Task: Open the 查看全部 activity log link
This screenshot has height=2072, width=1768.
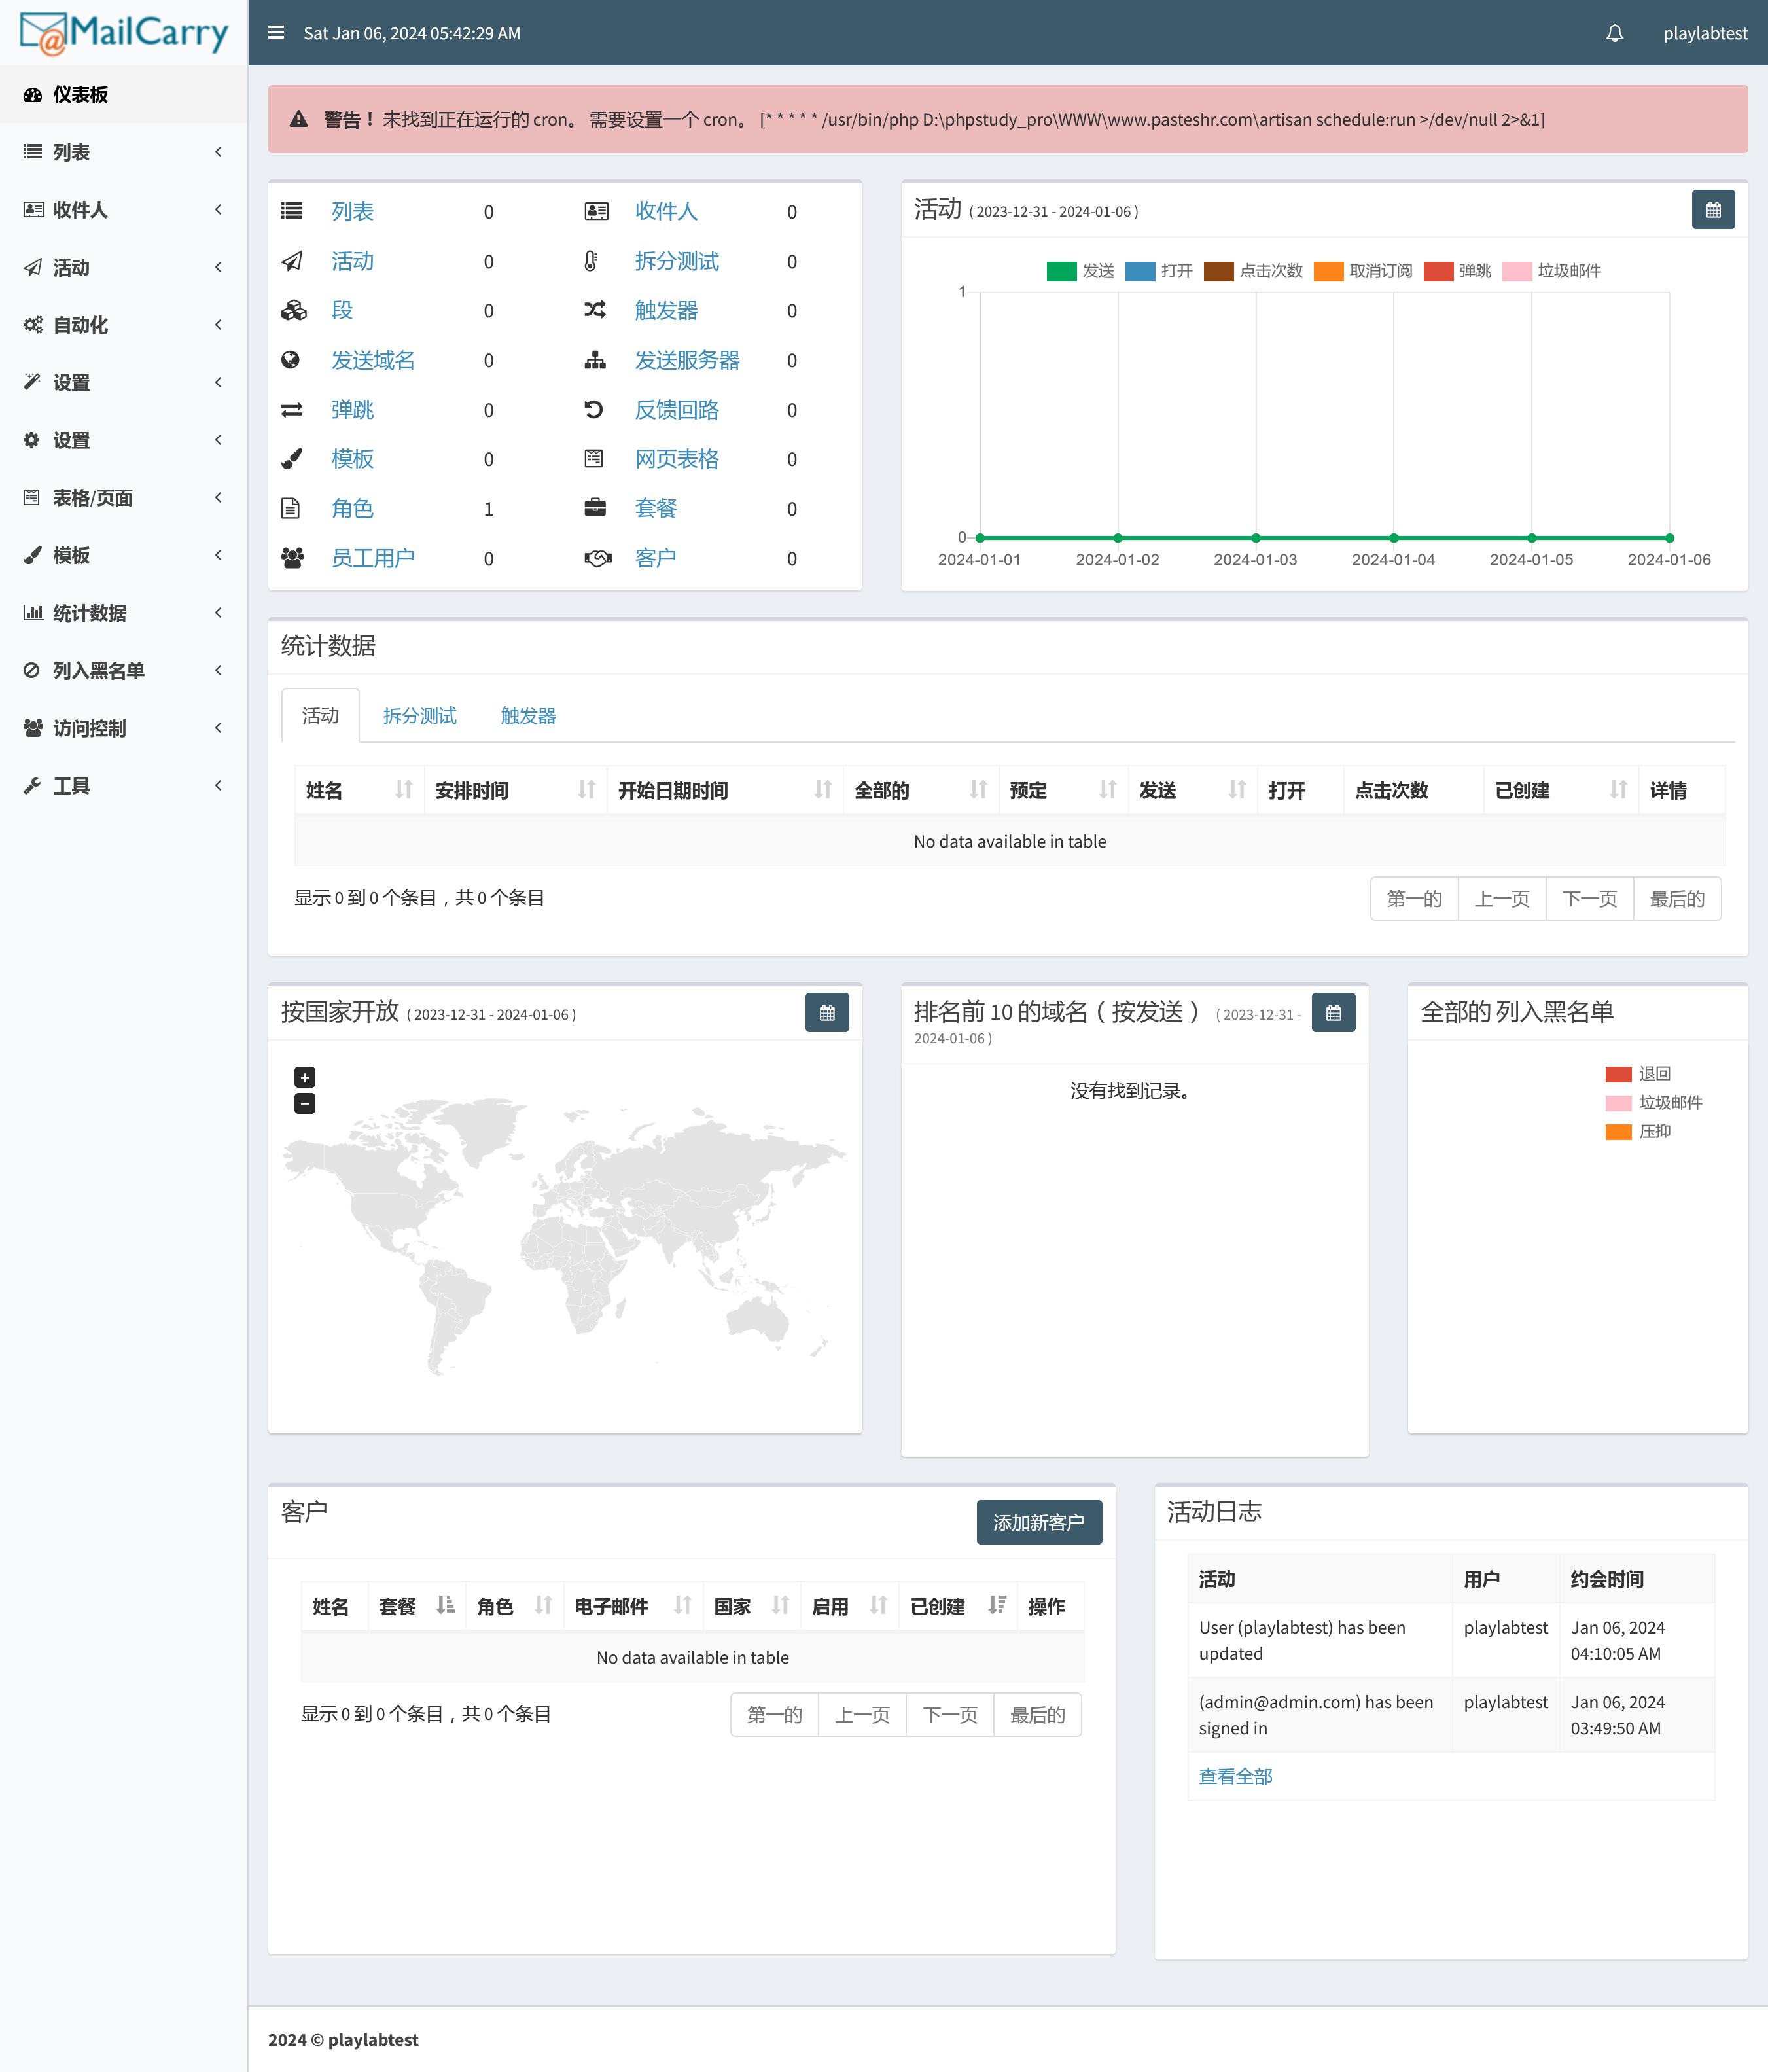Action: click(1235, 1777)
